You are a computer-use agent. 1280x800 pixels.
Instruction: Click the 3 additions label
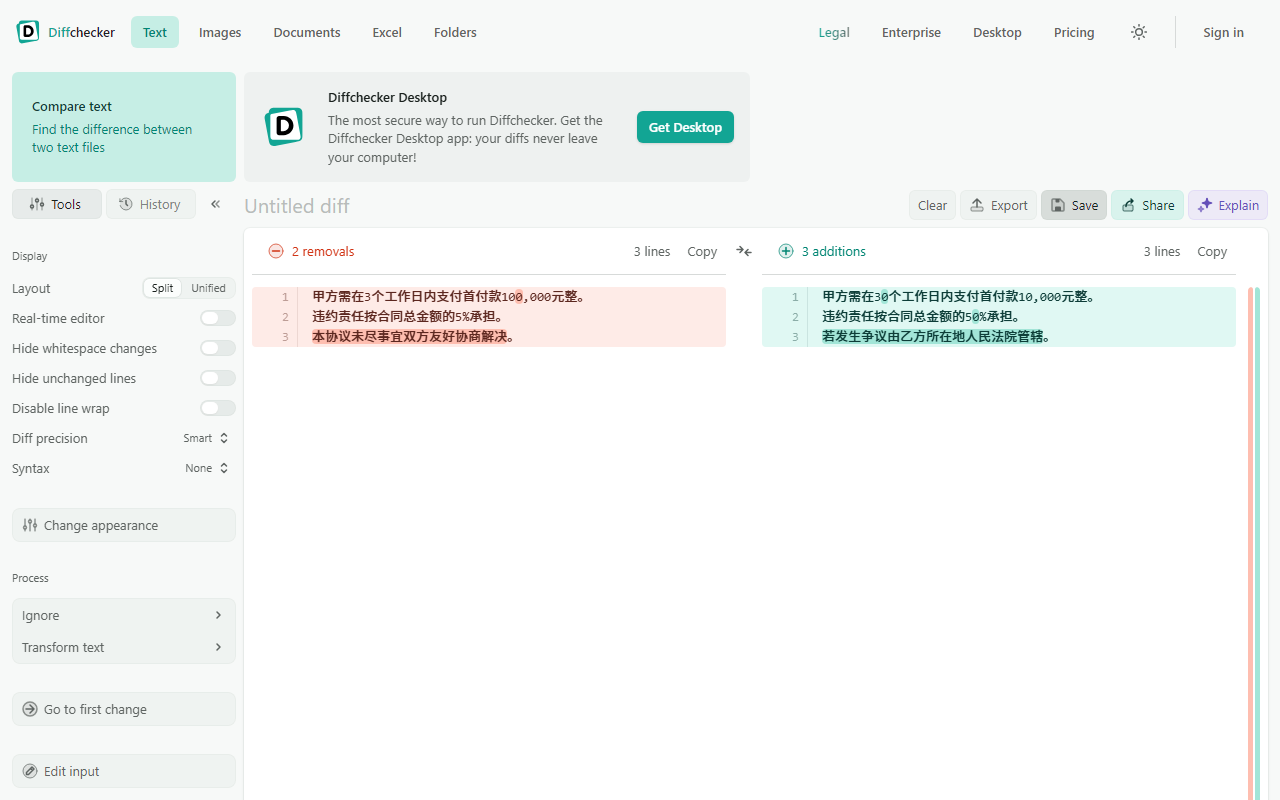[834, 251]
